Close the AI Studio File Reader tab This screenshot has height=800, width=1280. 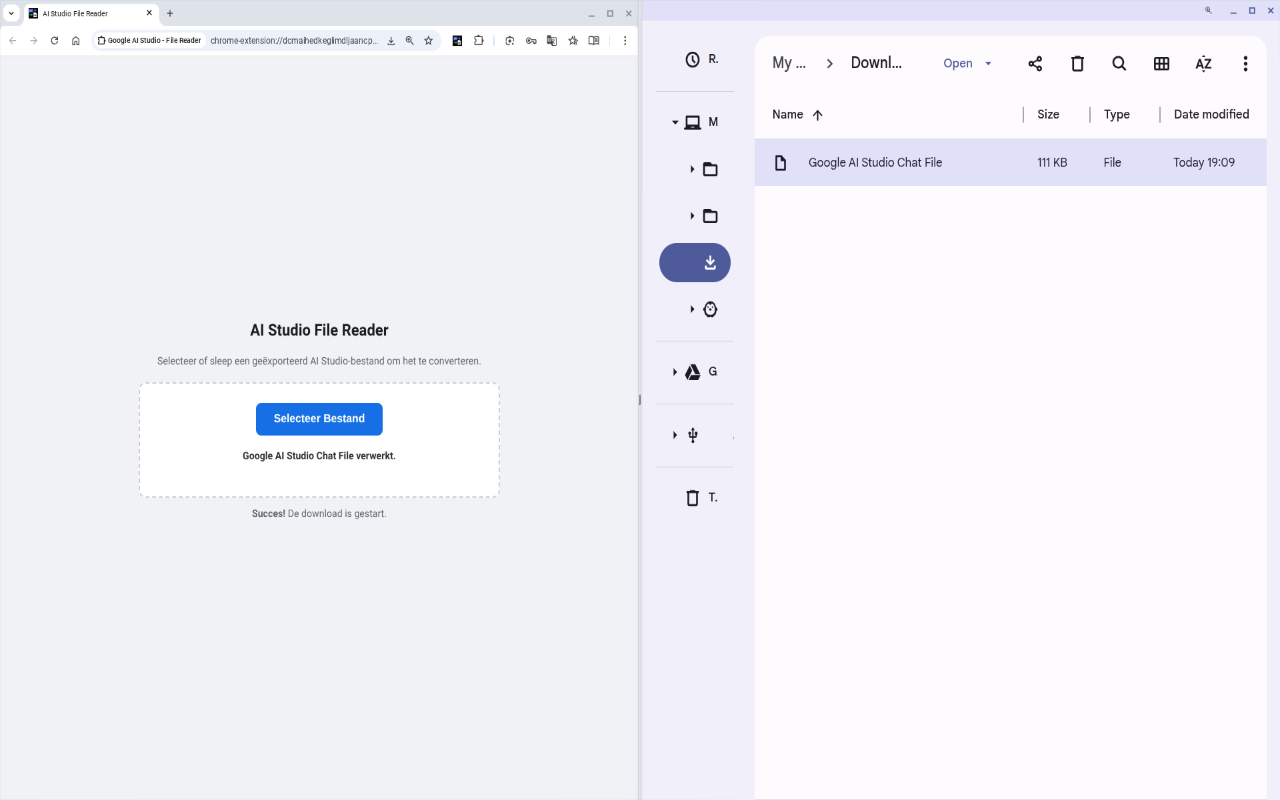click(150, 14)
